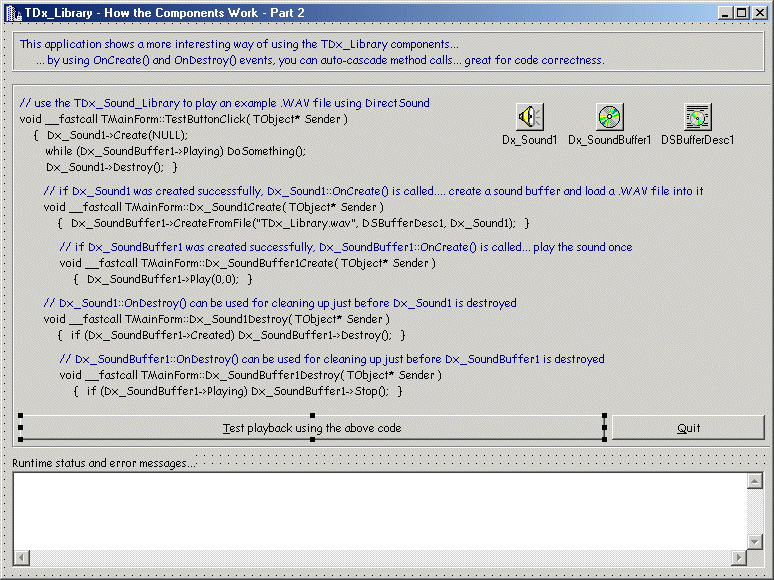Click the memo's vertical scrollbar up arrow
This screenshot has height=580, width=774.
[755, 481]
